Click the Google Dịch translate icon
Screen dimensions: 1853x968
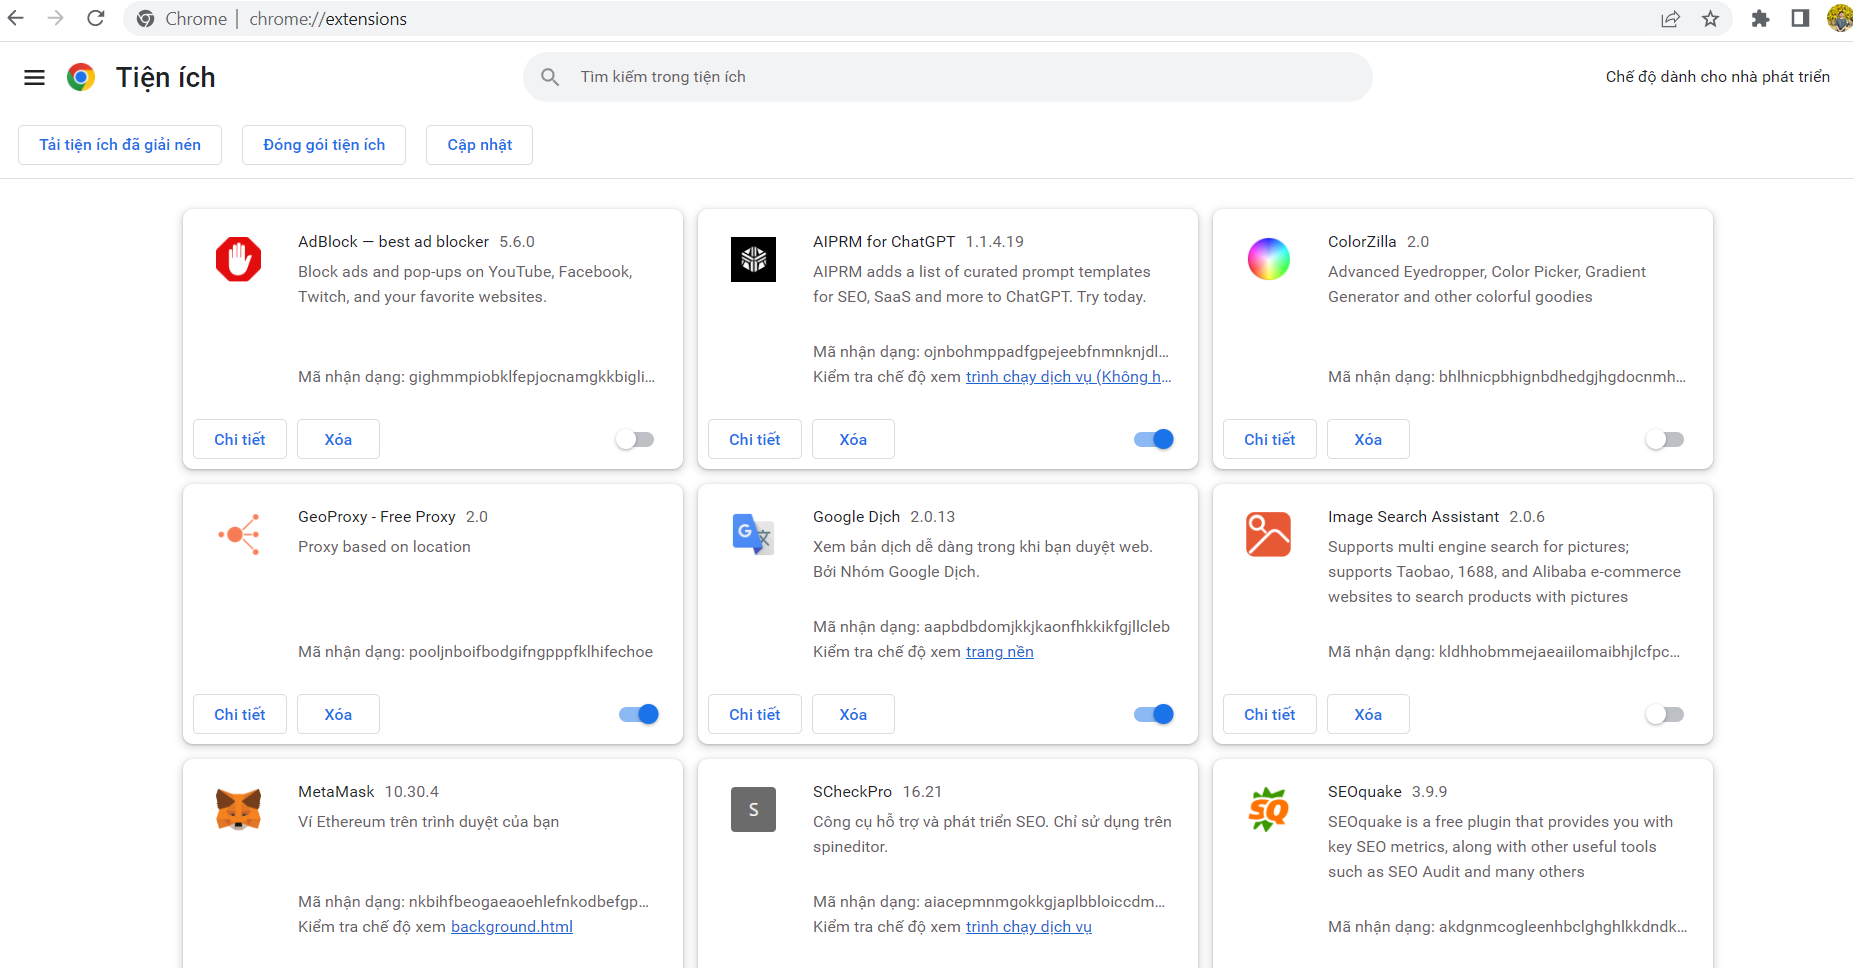click(x=753, y=534)
